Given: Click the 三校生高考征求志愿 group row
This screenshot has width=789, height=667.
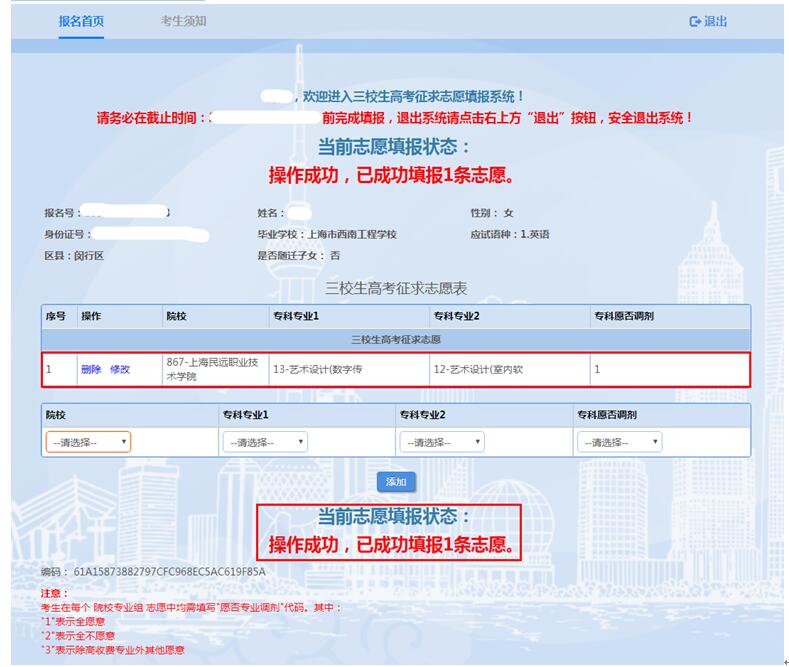Looking at the screenshot, I should point(396,340).
